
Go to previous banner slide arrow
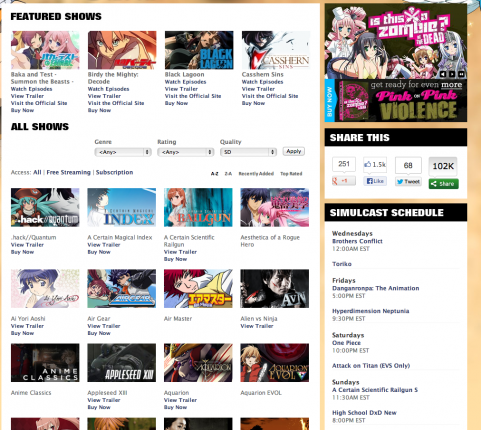(x=443, y=74)
